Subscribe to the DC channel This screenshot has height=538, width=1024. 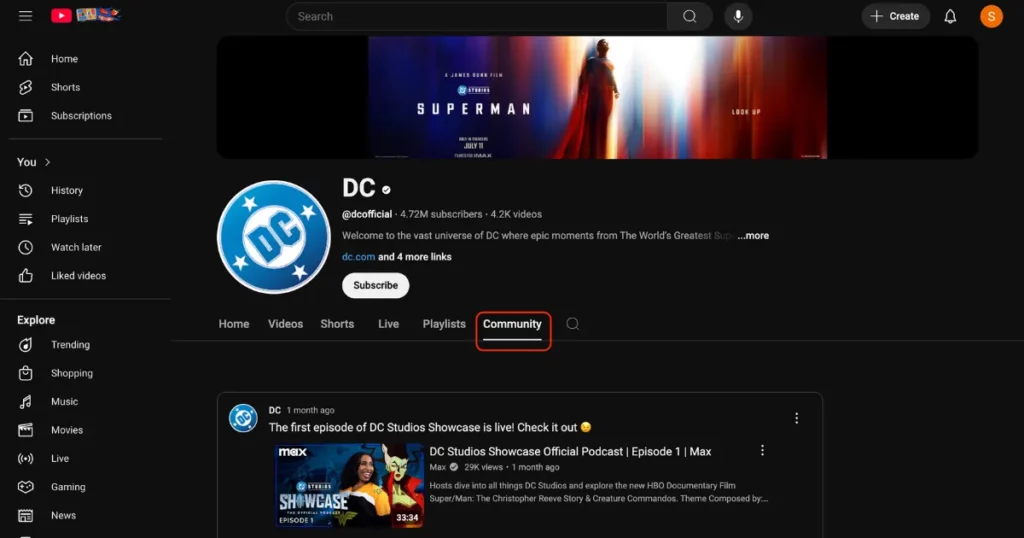376,285
